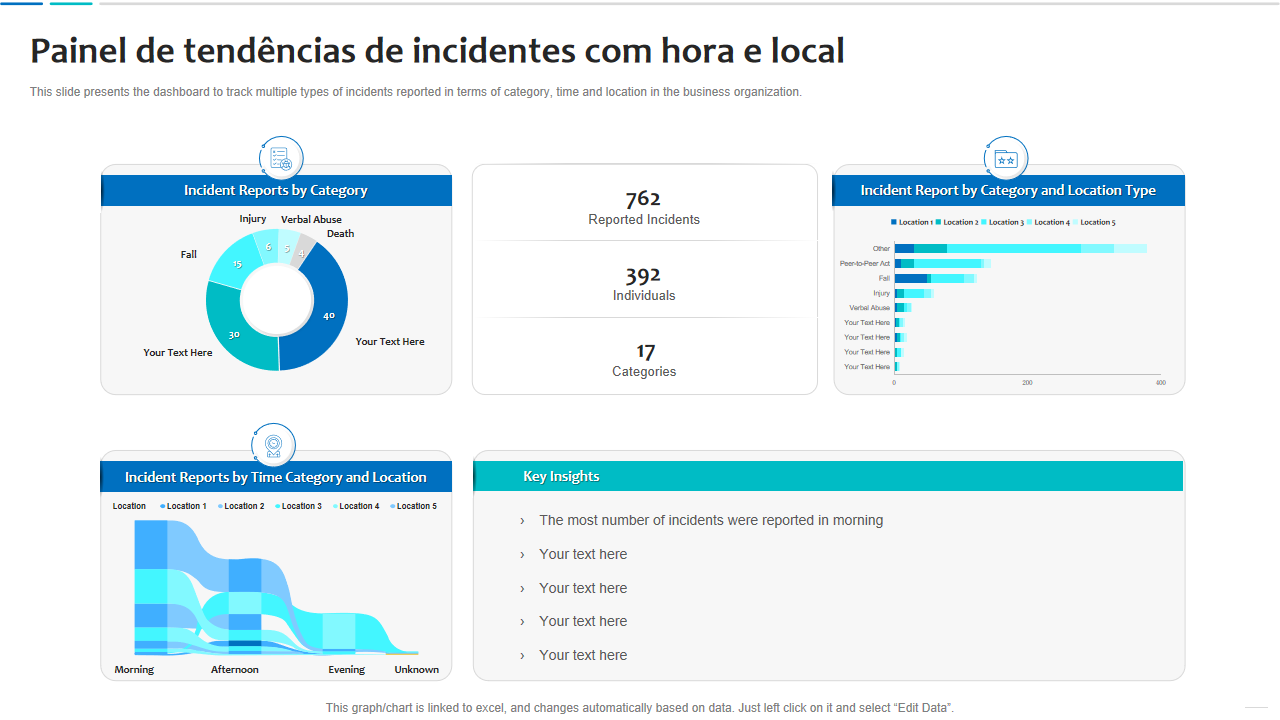Click the subtitle beginning 'This slide presents the dashboard'
This screenshot has width=1280, height=720.
(x=416, y=92)
